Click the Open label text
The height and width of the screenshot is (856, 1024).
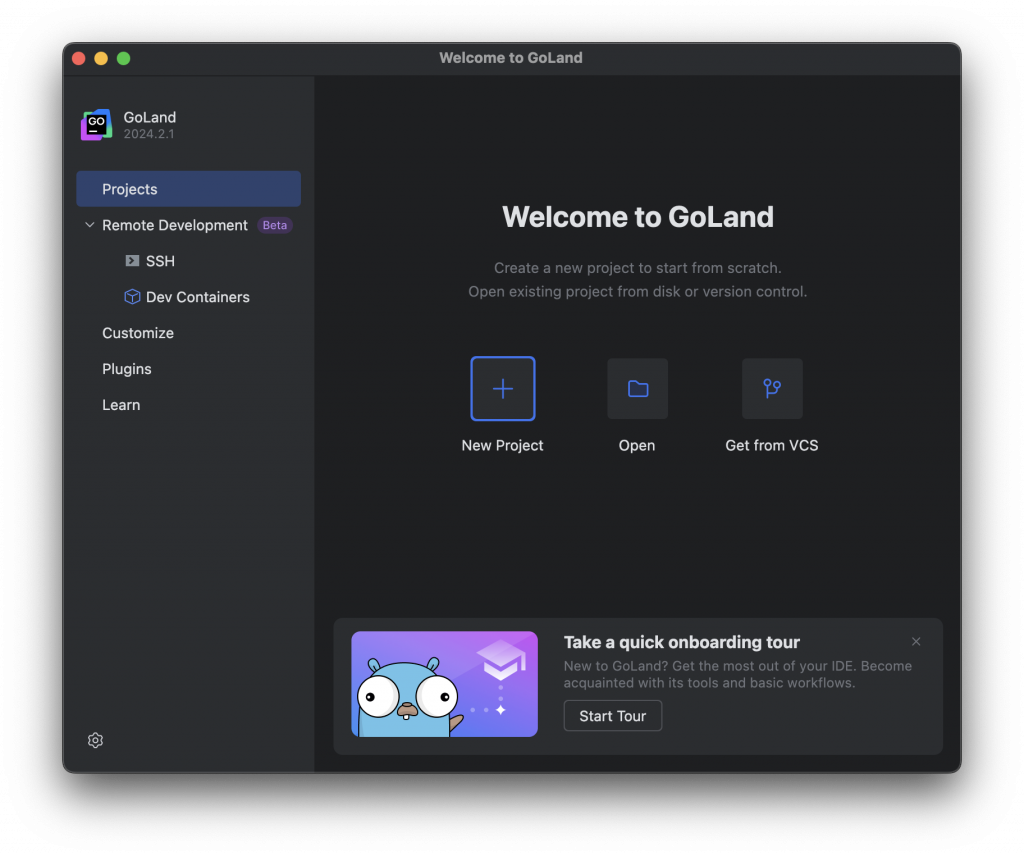[x=637, y=445]
